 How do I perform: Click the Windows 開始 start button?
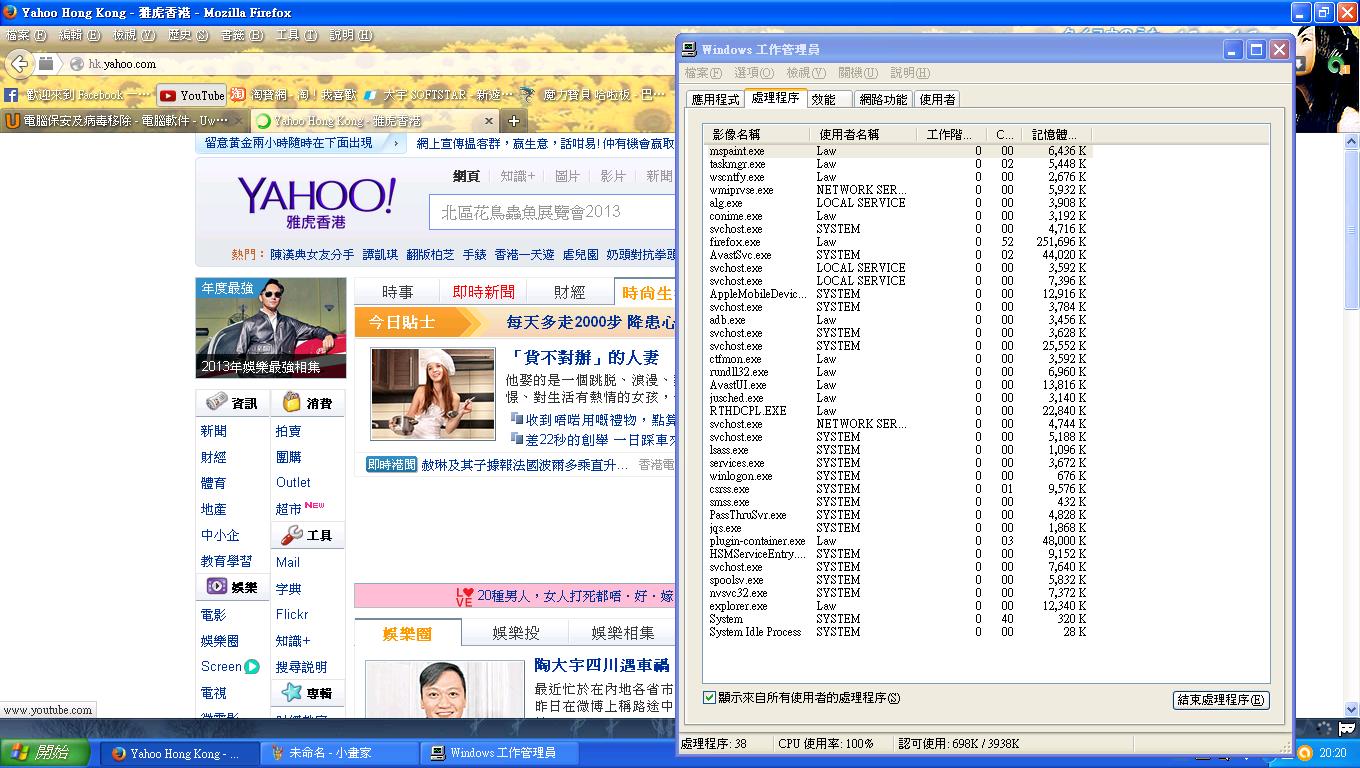point(46,753)
